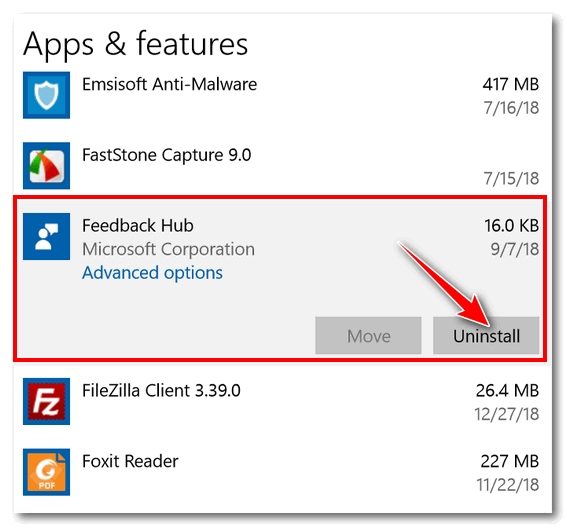The width and height of the screenshot is (567, 528).
Task: Click the 16.0 KB size value
Action: click(511, 226)
